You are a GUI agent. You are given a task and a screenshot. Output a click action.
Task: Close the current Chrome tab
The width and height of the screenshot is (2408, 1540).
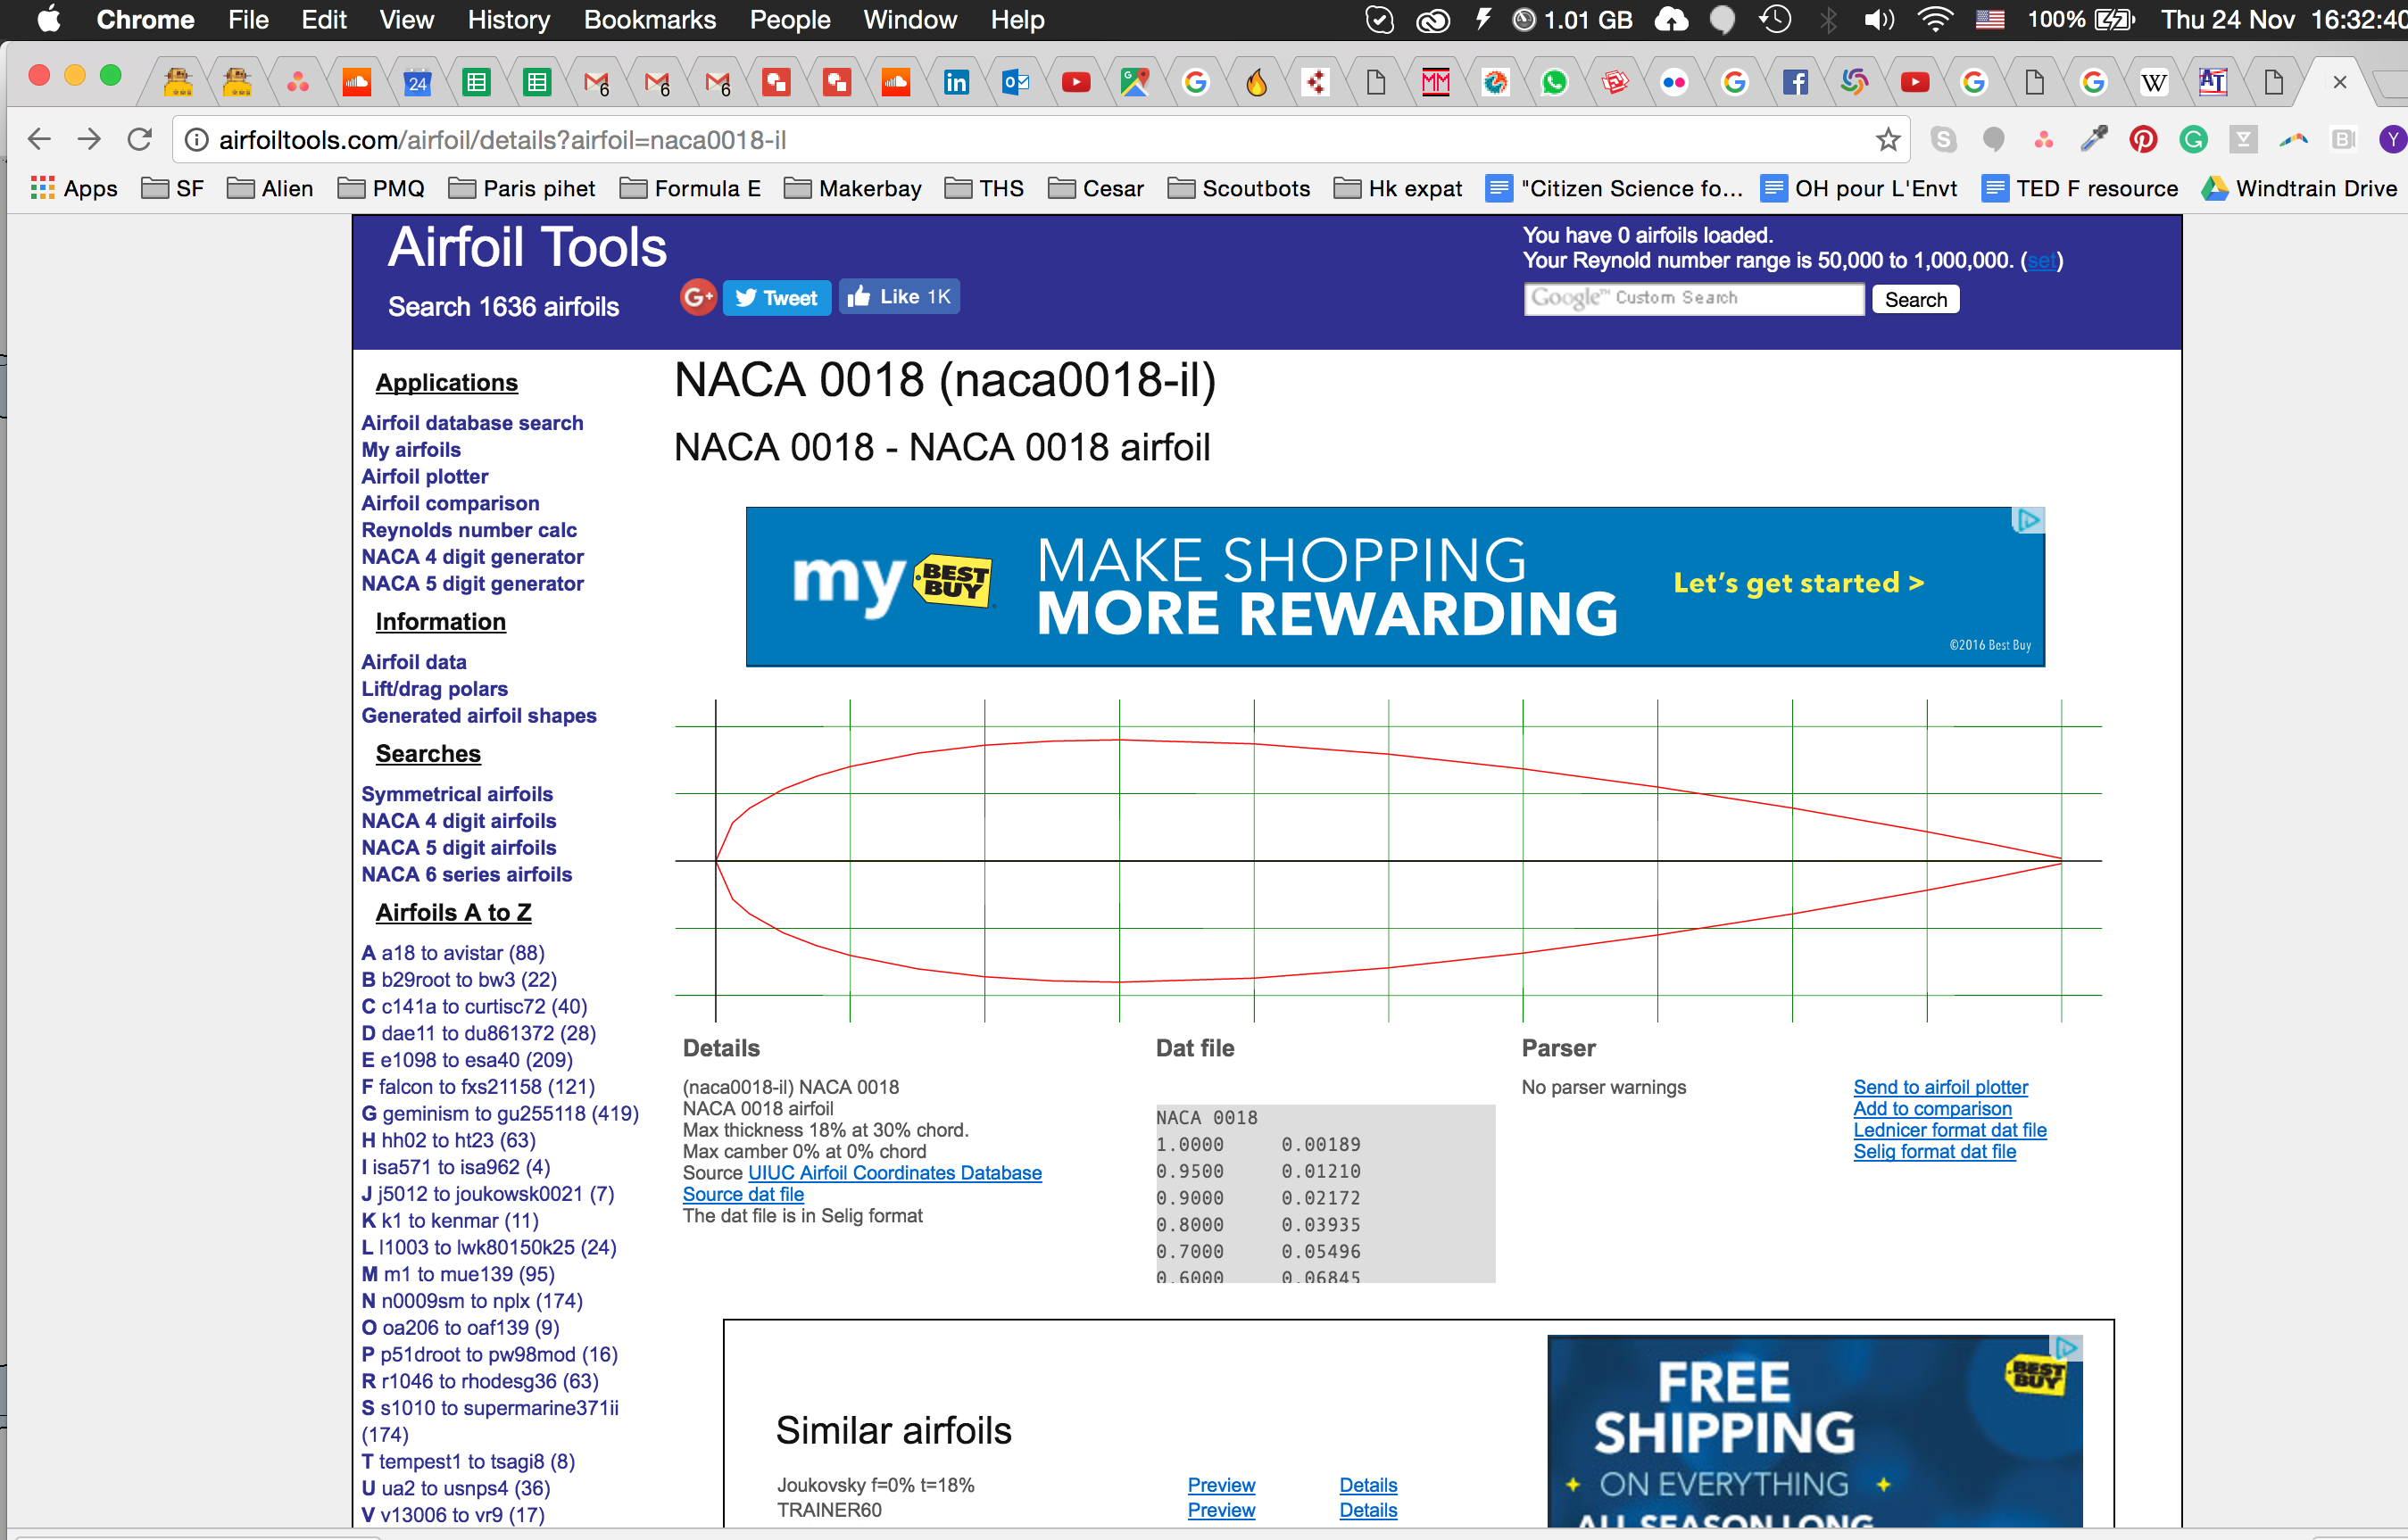(x=2339, y=82)
